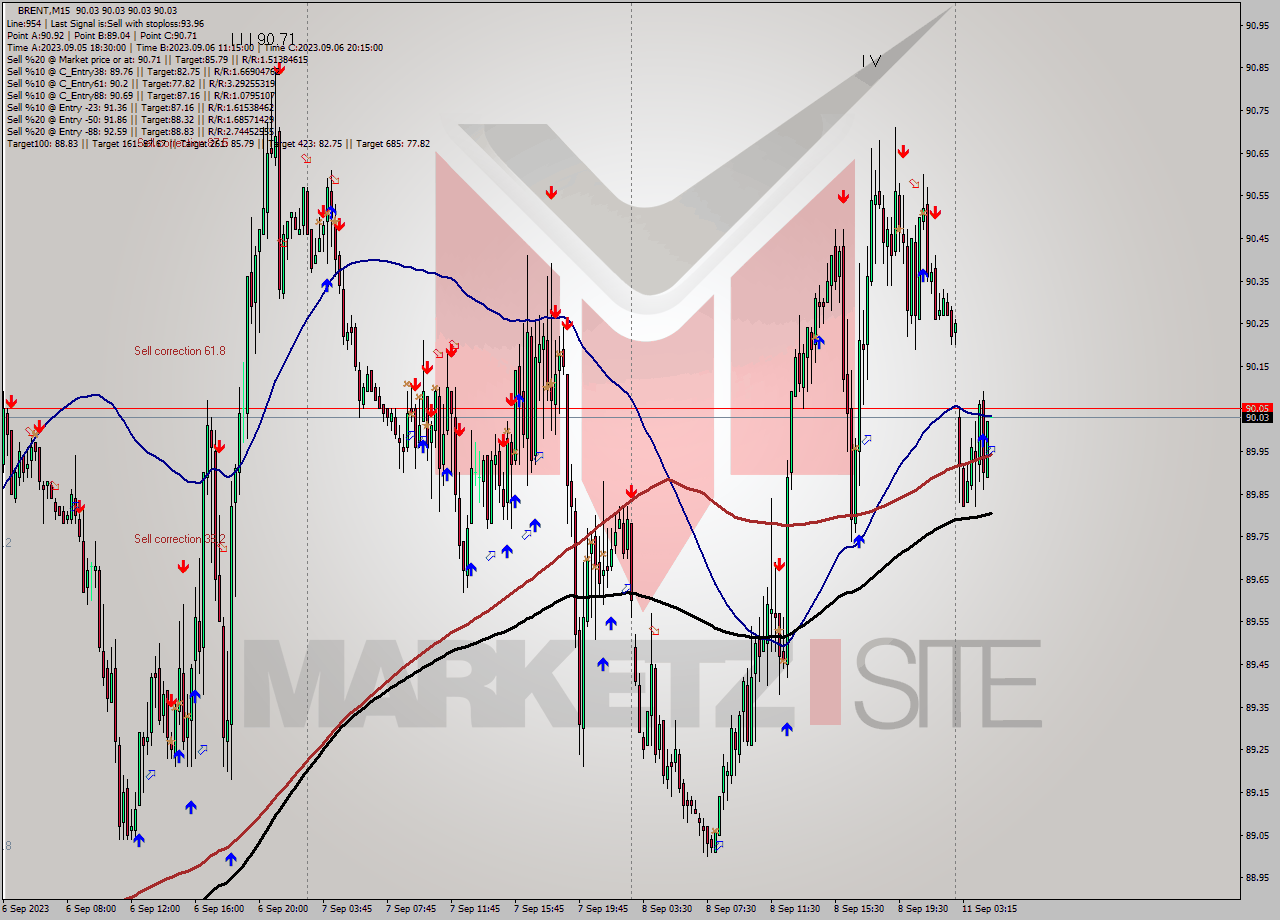The height and width of the screenshot is (920, 1280).
Task: Click the 90.65 price axis label
Action: point(1257,153)
